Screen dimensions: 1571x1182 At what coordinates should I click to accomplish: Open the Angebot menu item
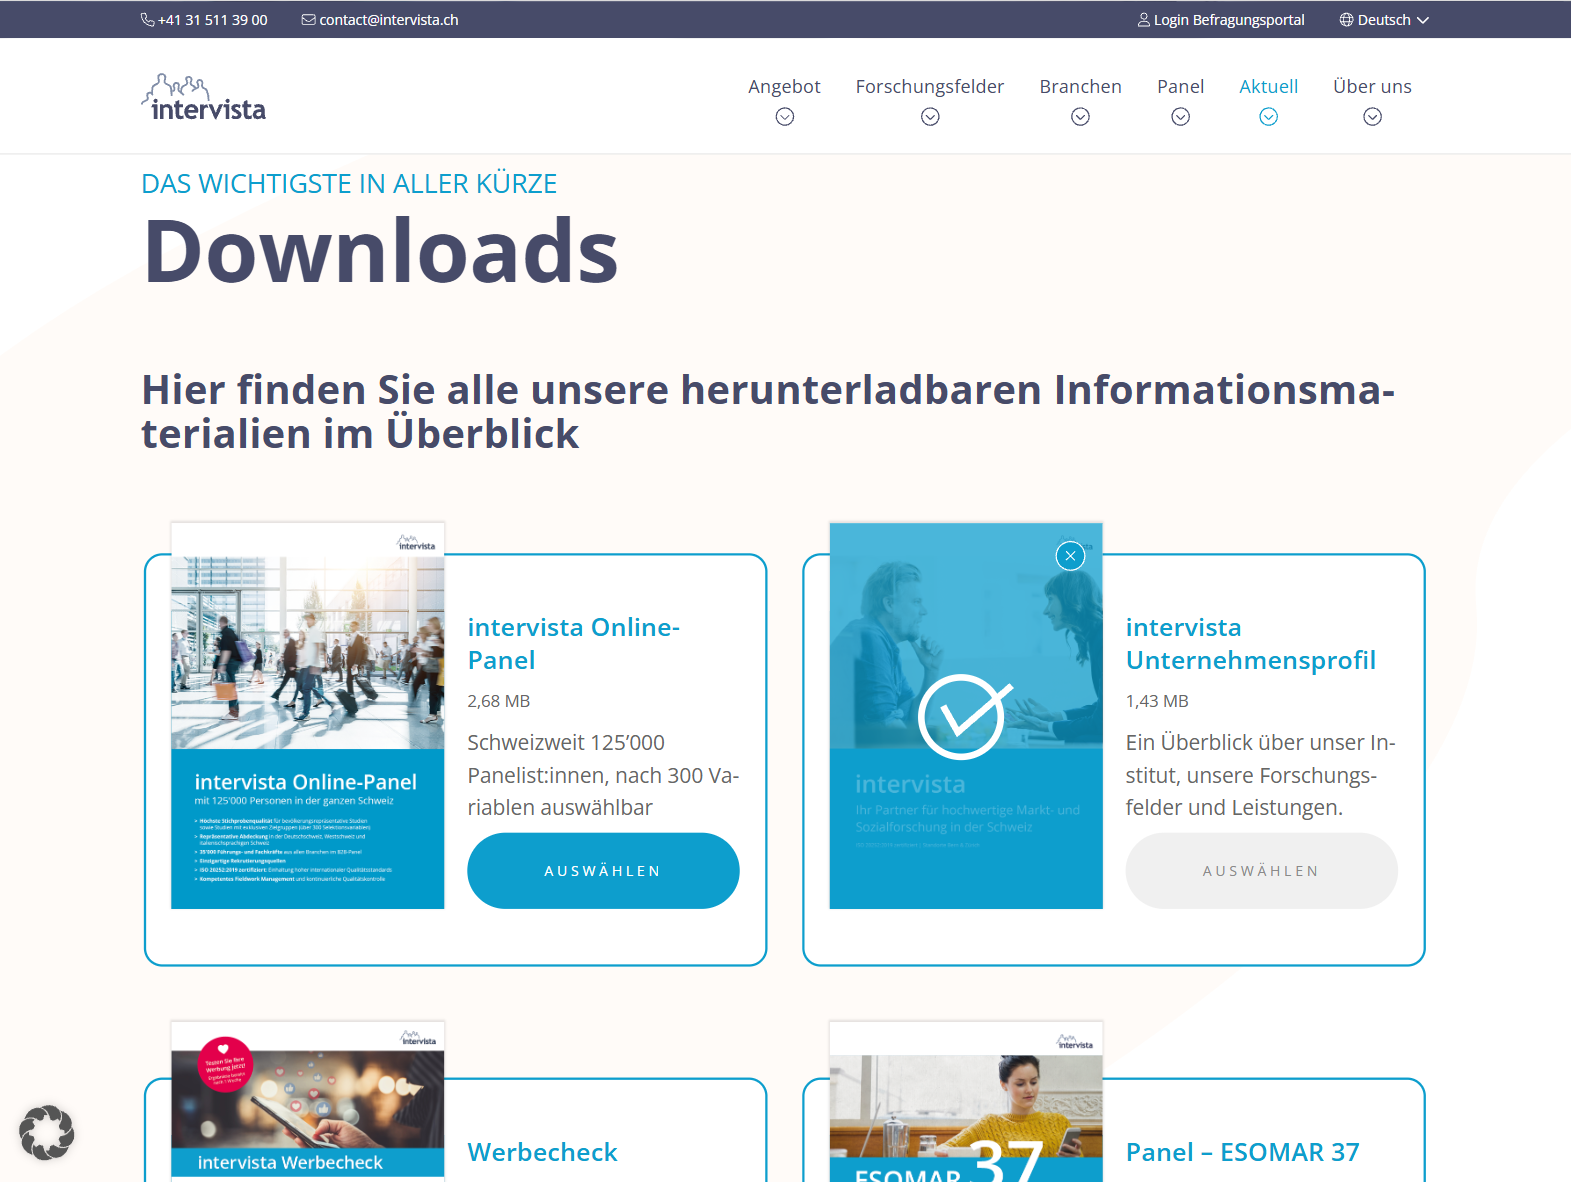click(784, 87)
